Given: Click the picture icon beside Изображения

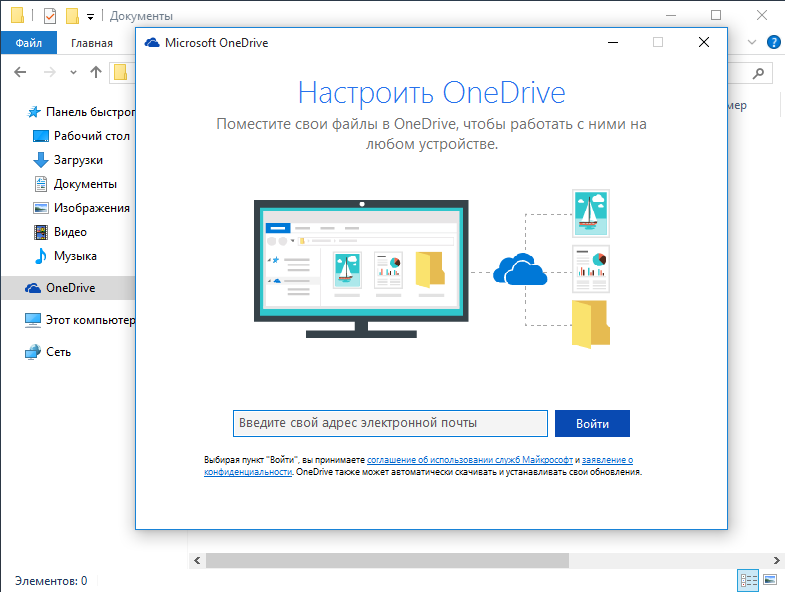Looking at the screenshot, I should [41, 208].
